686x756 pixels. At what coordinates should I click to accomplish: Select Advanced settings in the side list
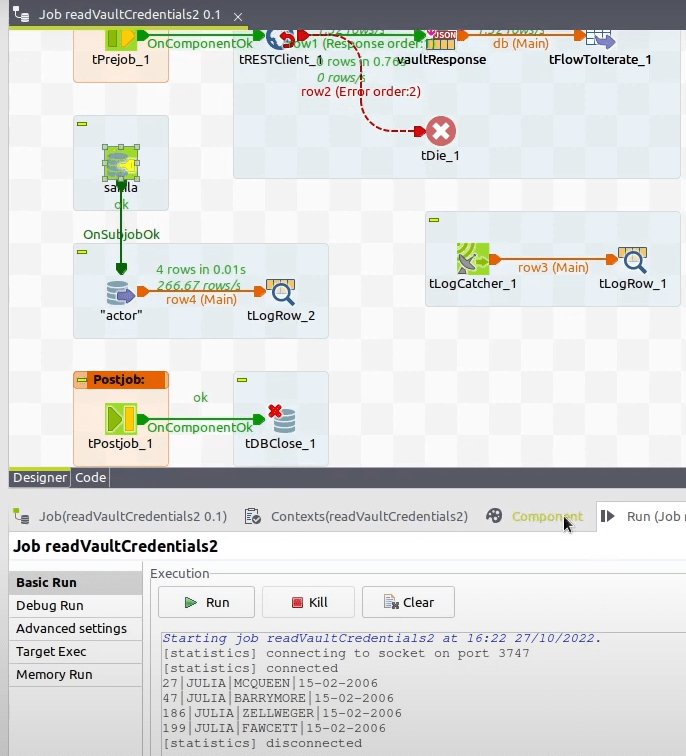click(76, 629)
